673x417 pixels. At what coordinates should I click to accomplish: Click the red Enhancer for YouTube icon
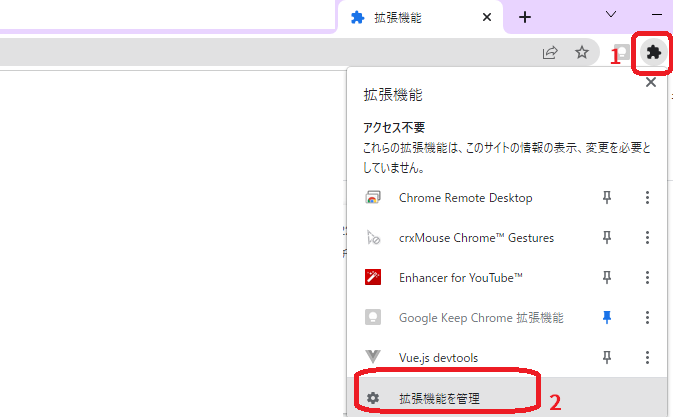[x=373, y=277]
